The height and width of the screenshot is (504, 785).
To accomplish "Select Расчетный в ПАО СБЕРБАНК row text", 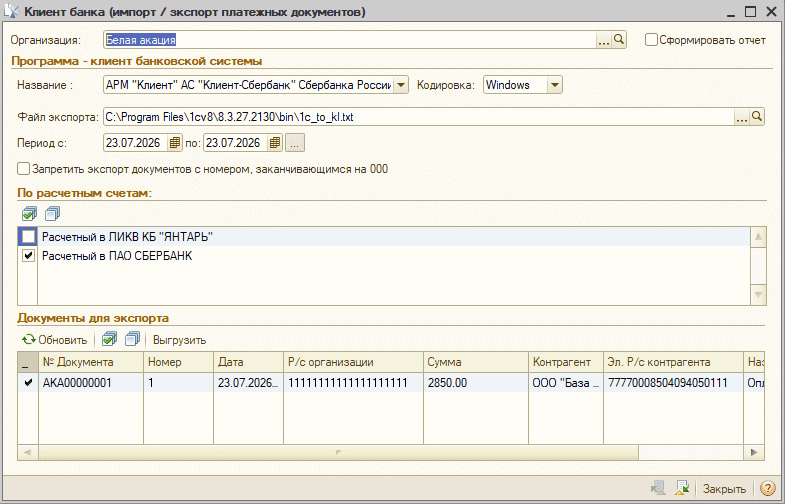I will pos(117,256).
